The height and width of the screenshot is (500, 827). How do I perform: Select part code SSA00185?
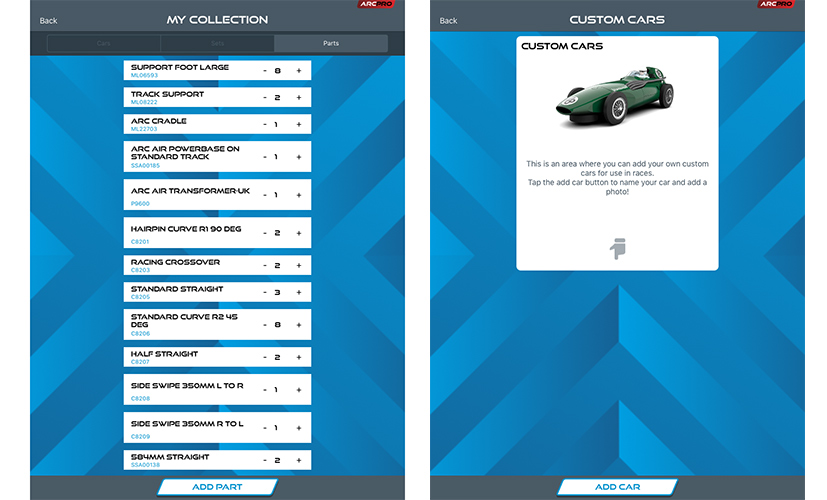[145, 166]
